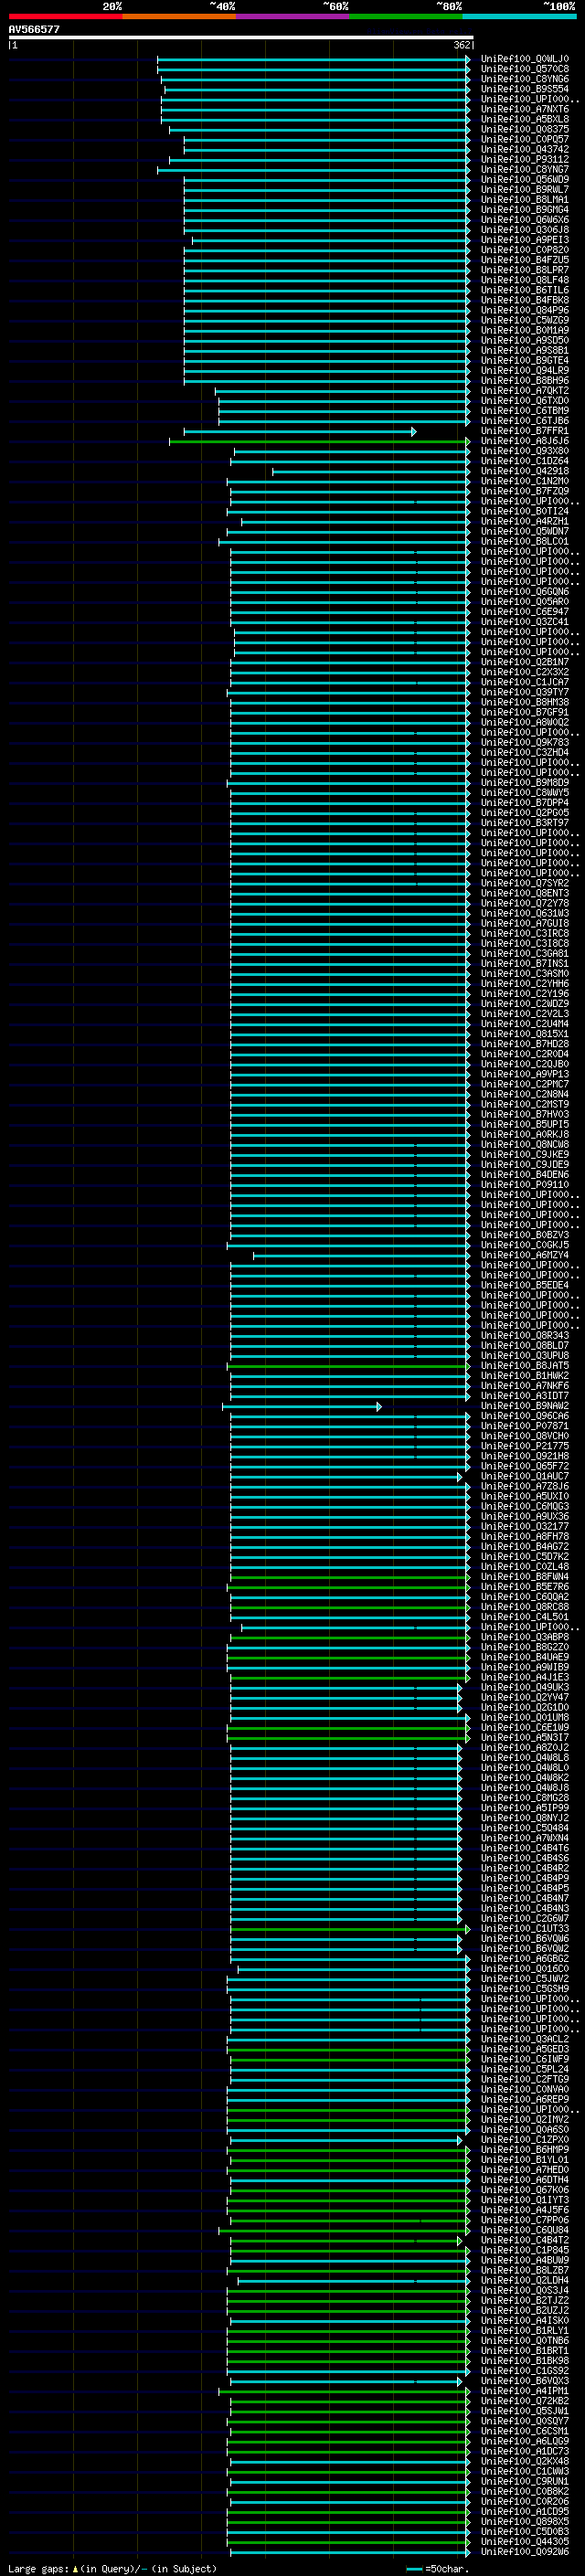Select the UniRef100_B8LMA1 label
This screenshot has width=585, height=2576.
coord(525,200)
